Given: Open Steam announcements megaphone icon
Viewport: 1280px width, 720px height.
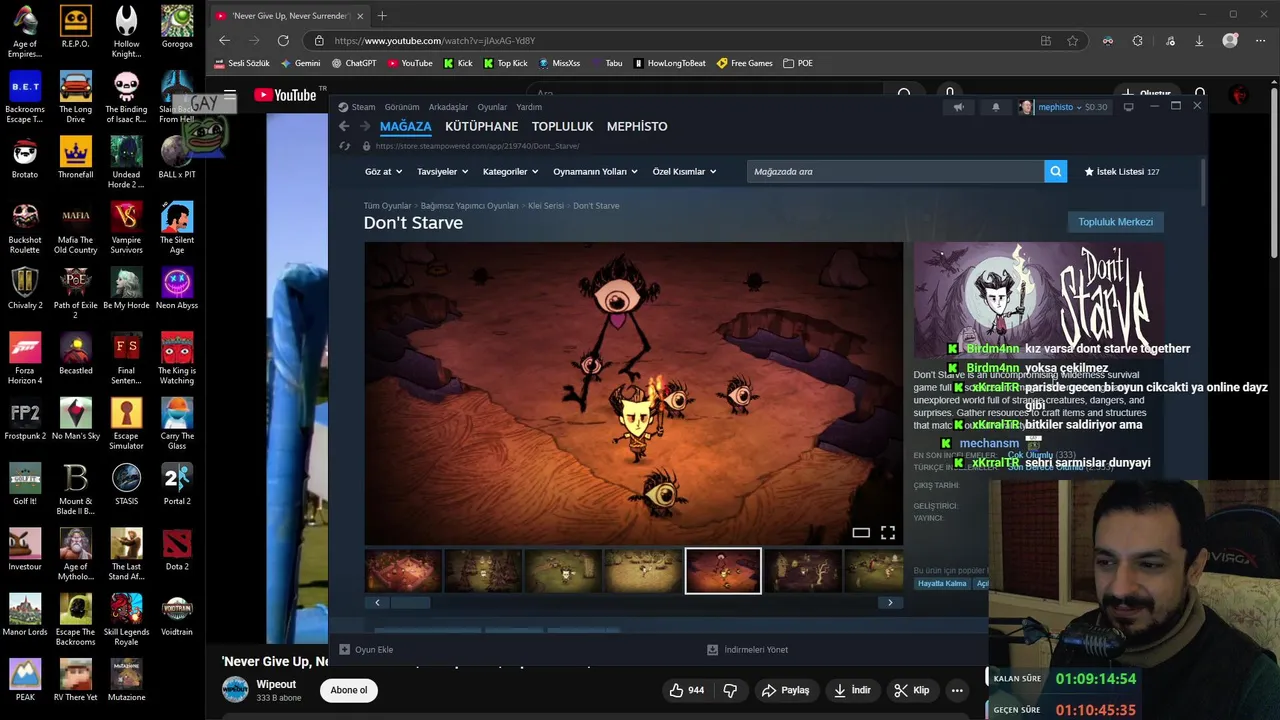Looking at the screenshot, I should [958, 107].
